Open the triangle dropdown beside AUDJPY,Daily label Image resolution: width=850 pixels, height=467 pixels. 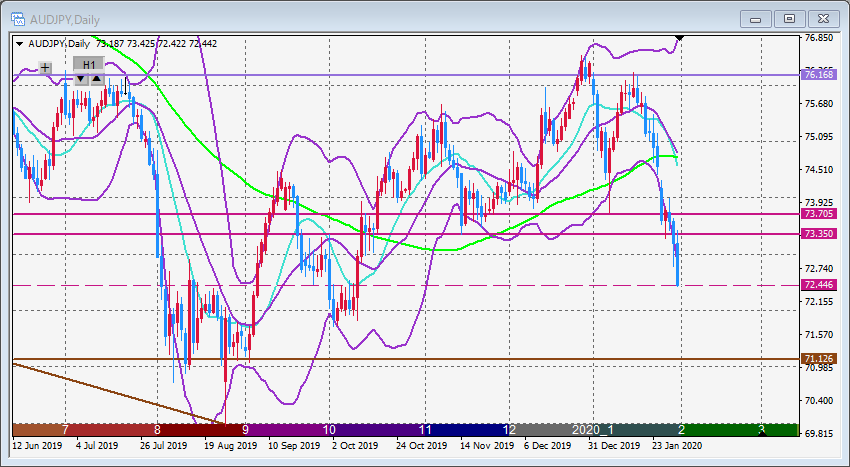coord(20,44)
